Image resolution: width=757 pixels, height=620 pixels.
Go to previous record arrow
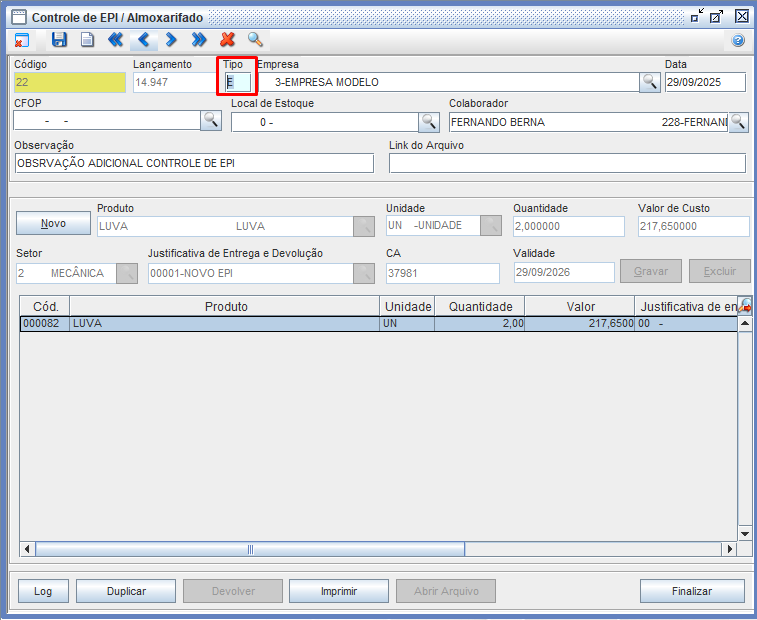[x=143, y=40]
